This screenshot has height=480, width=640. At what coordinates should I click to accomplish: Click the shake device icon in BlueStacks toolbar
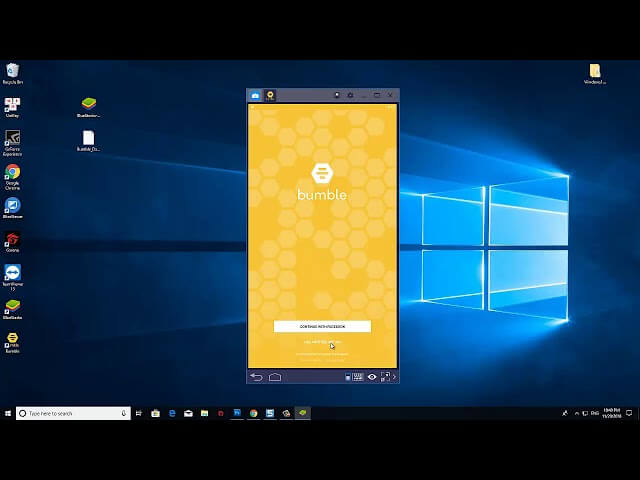348,377
